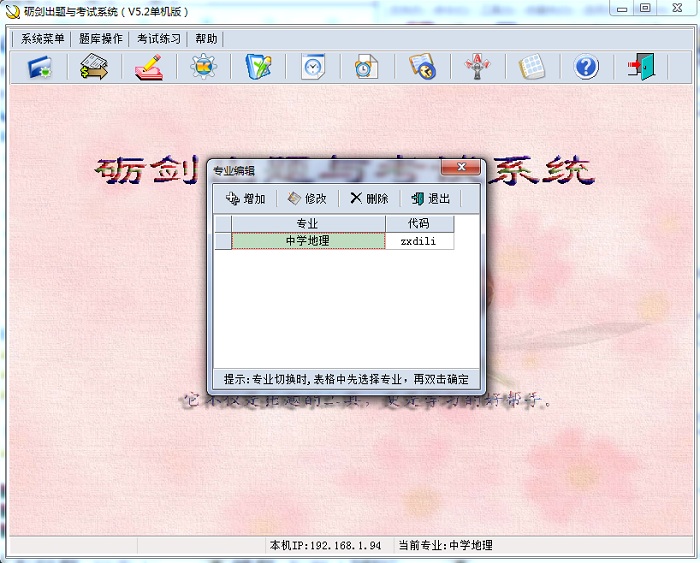Viewport: 700px width, 563px height.
Task: Click 删除 to delete the selected major
Action: (369, 199)
